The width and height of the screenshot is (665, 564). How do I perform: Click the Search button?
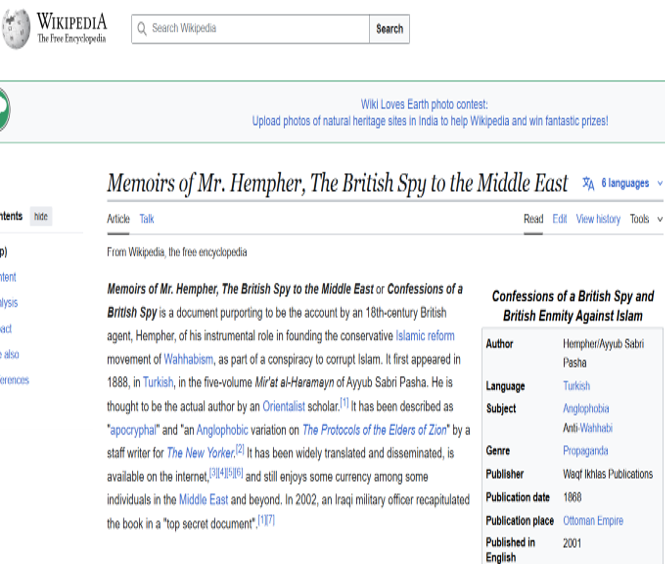389,29
